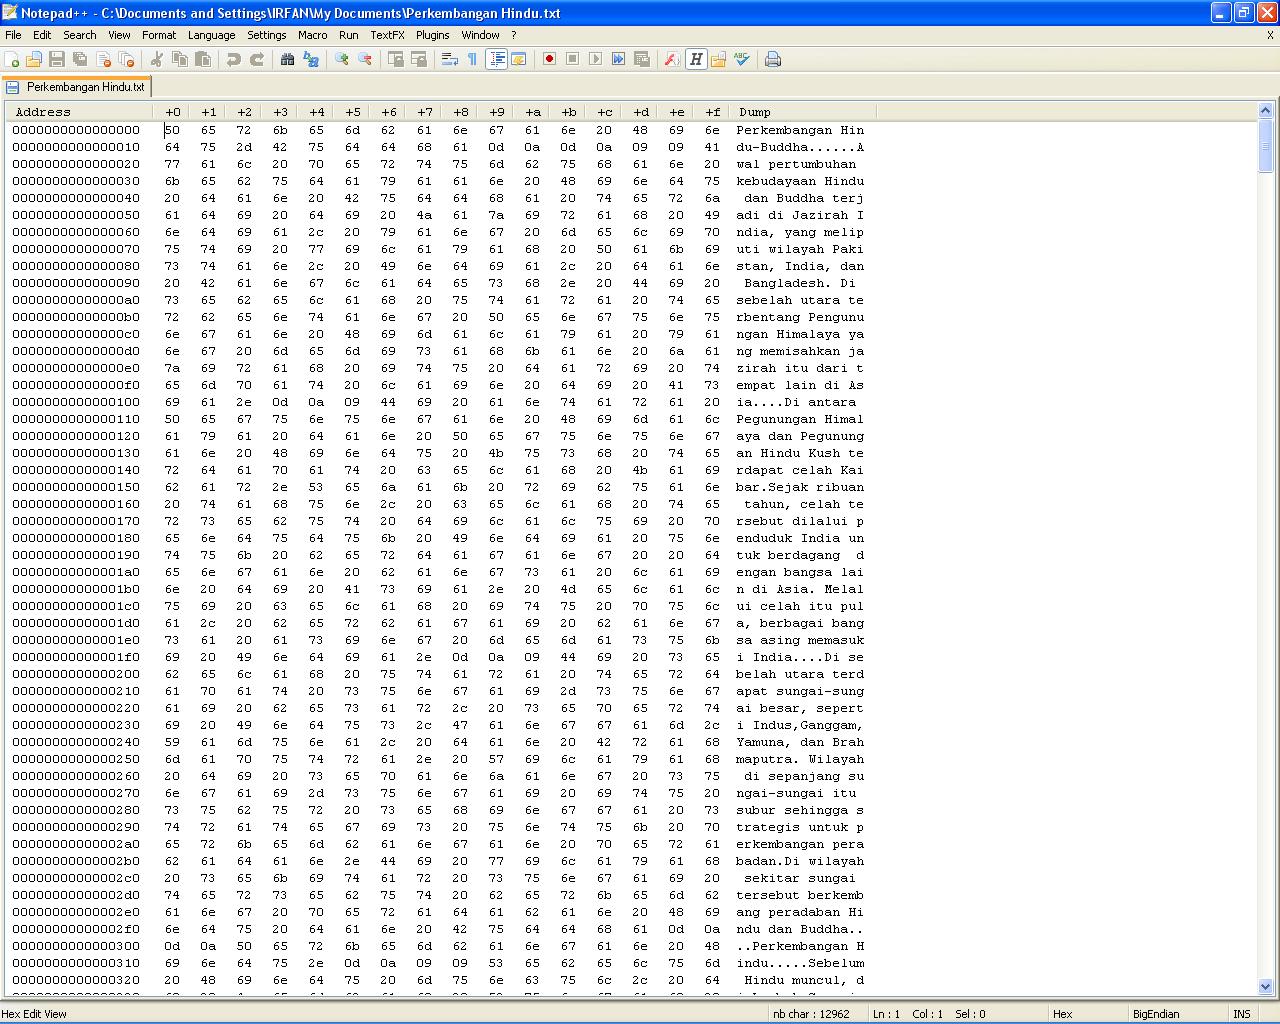Click the first hex byte 50
Image resolution: width=1280 pixels, height=1024 pixels.
click(x=173, y=130)
